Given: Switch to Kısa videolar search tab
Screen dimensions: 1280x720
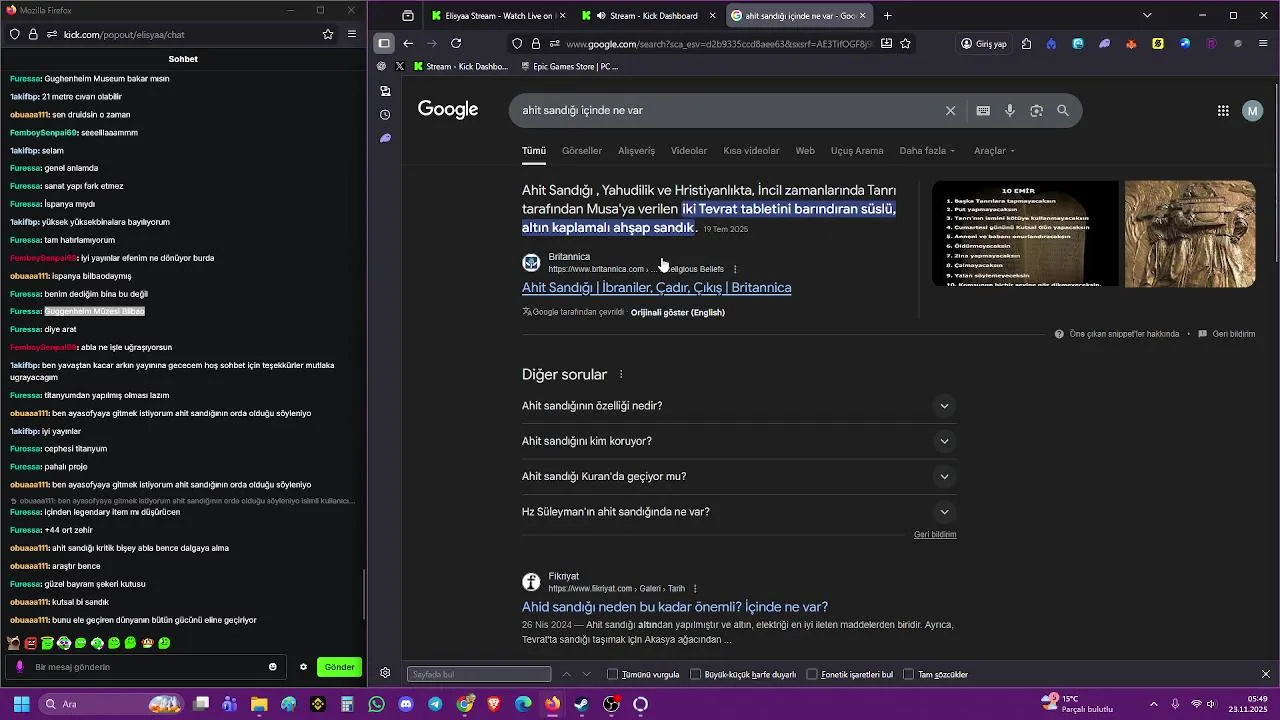Looking at the screenshot, I should click(751, 151).
